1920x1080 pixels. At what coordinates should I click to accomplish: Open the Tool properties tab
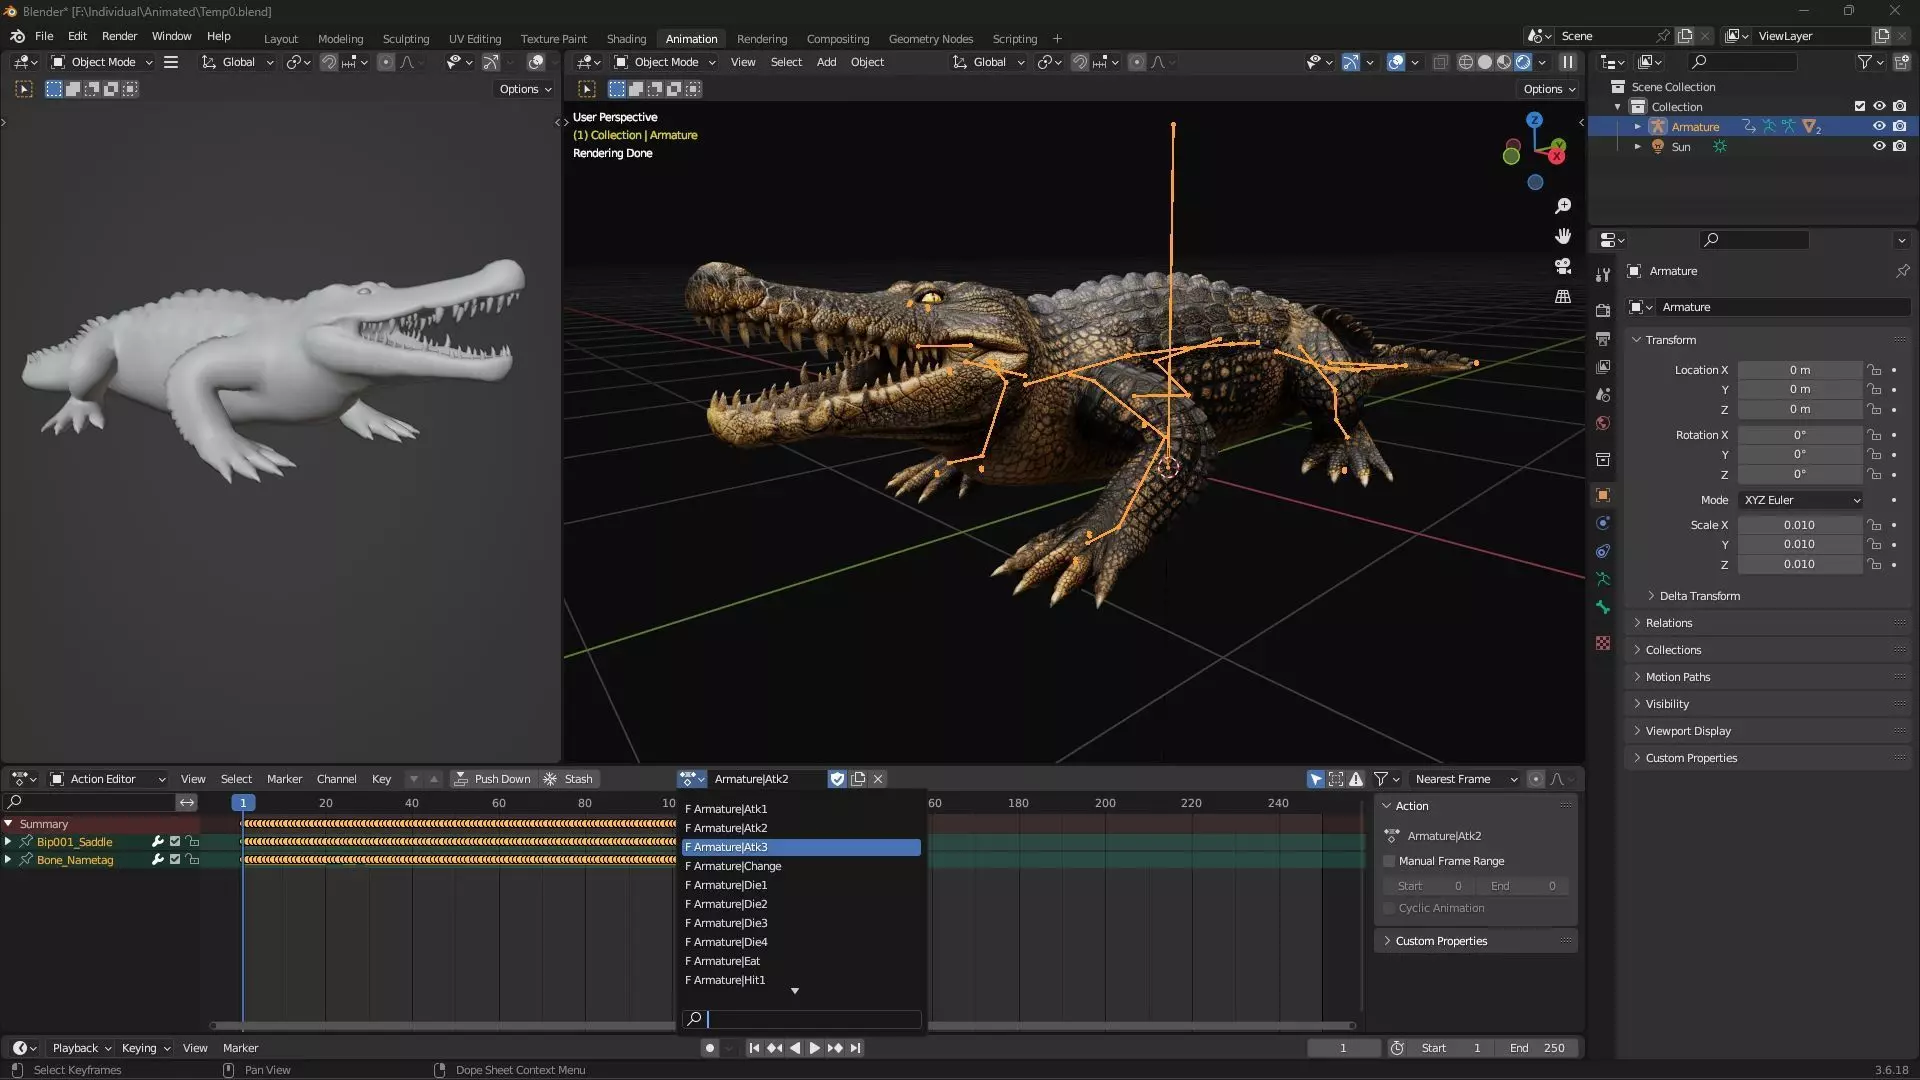tap(1603, 275)
